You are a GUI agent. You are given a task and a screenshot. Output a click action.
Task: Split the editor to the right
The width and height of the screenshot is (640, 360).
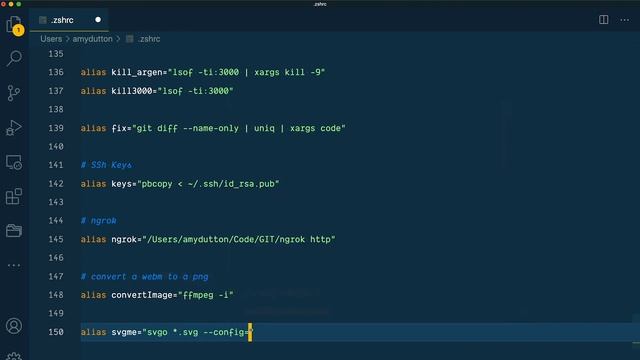pyautogui.click(x=603, y=20)
